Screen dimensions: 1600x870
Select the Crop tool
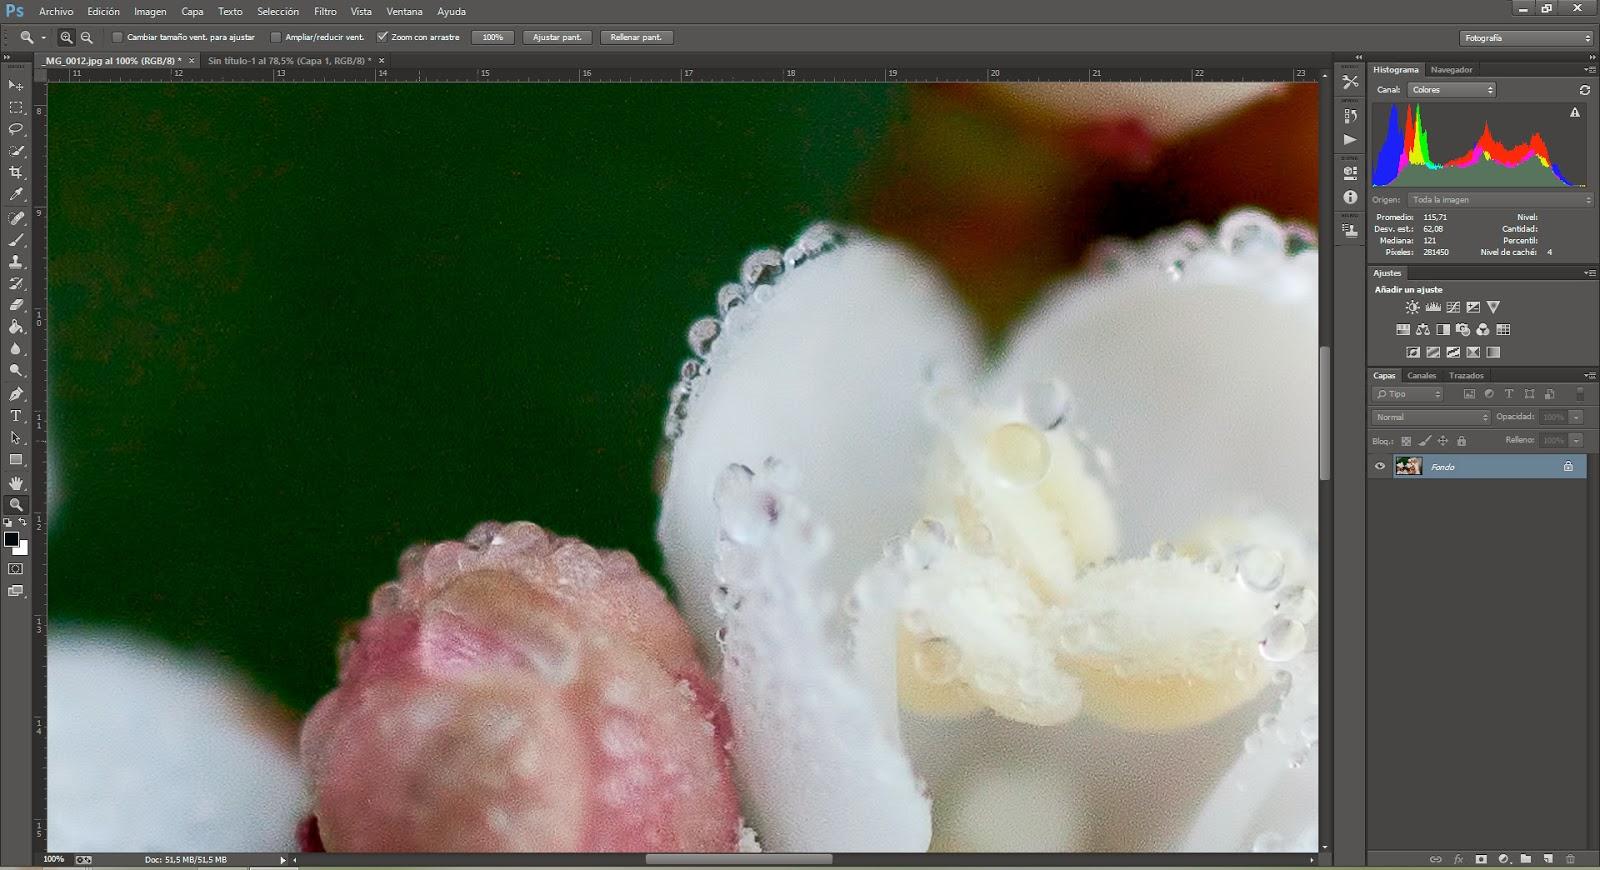point(16,173)
